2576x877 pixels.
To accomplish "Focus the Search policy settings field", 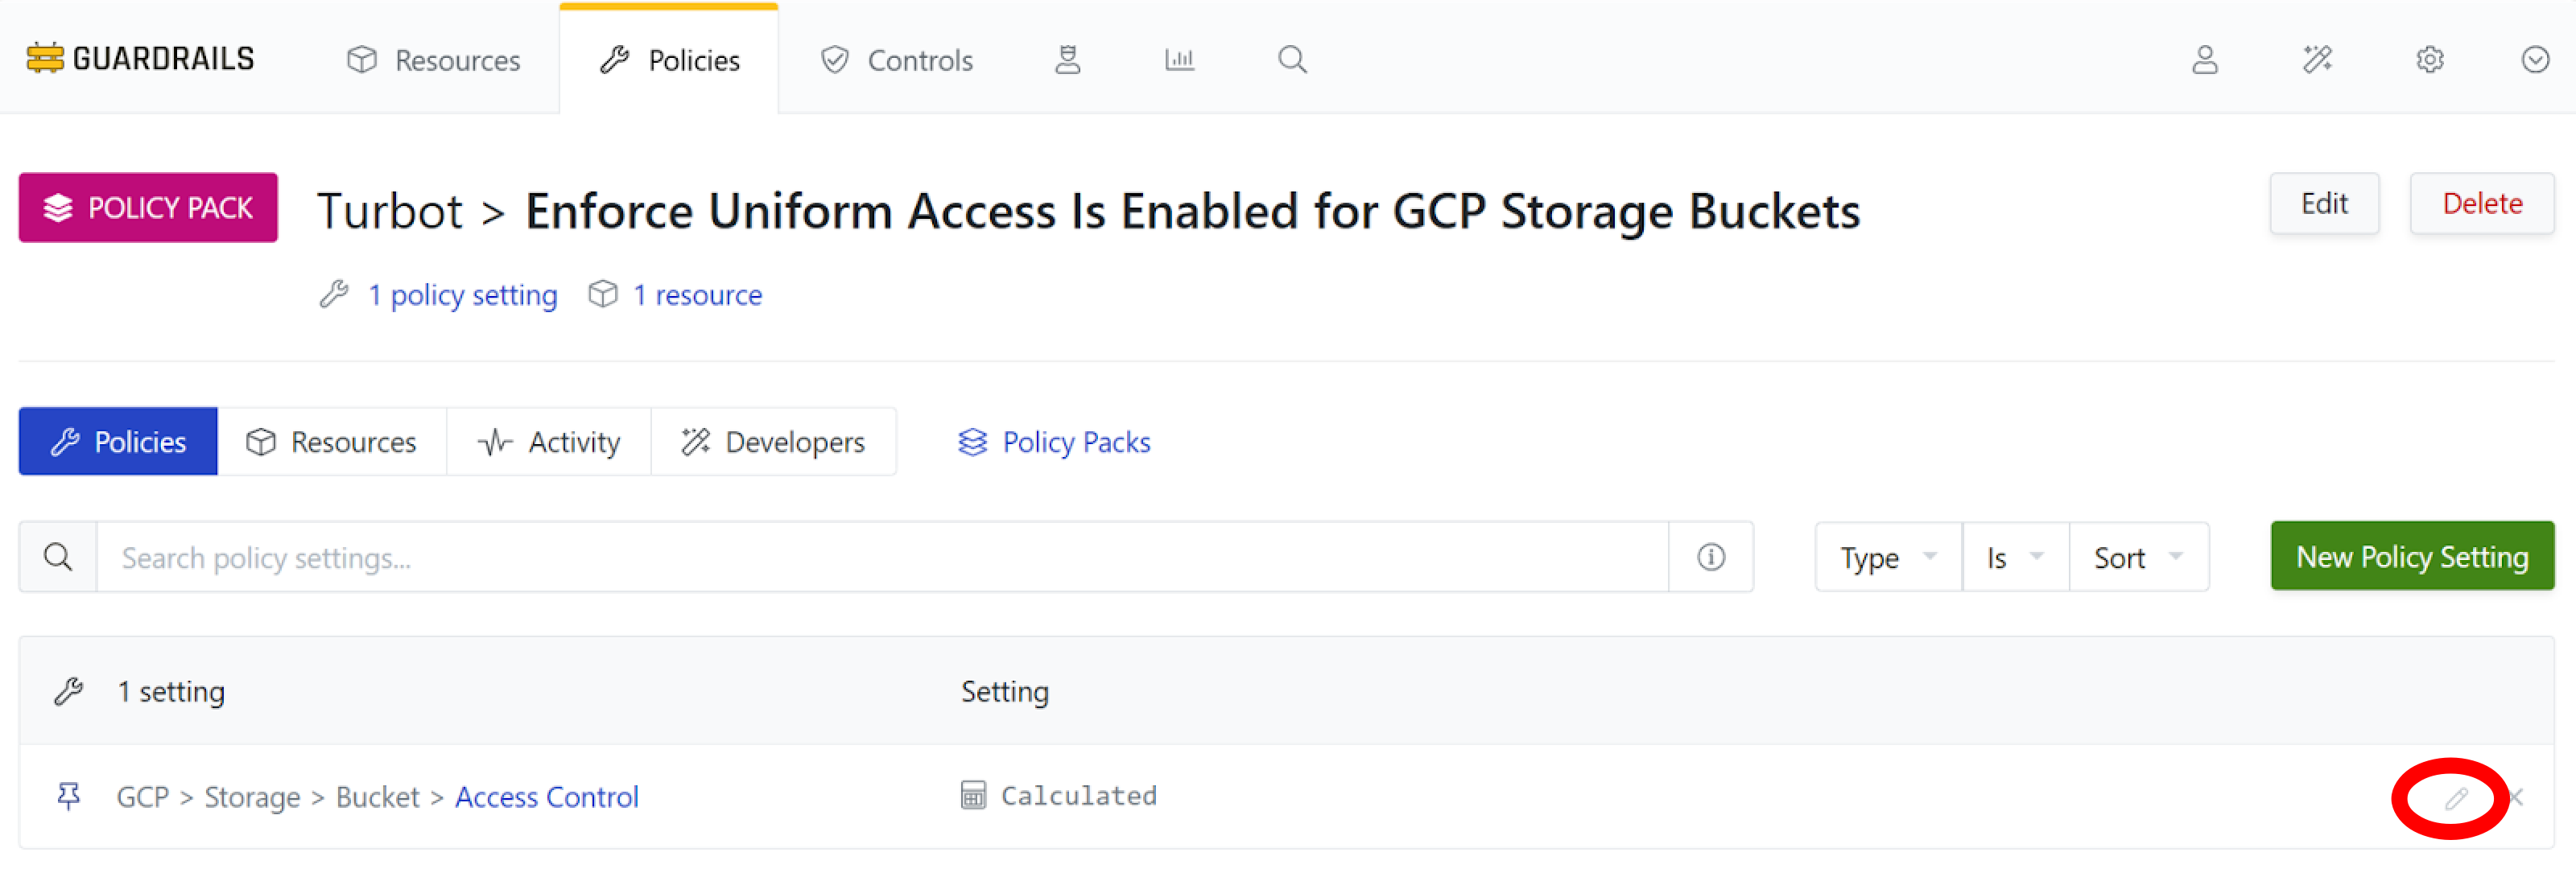I will coord(880,557).
